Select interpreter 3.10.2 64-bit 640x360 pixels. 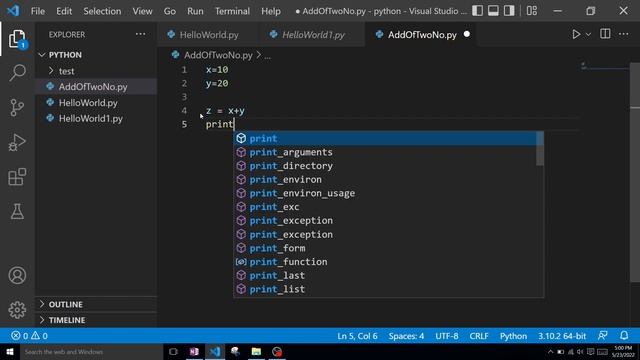point(562,336)
